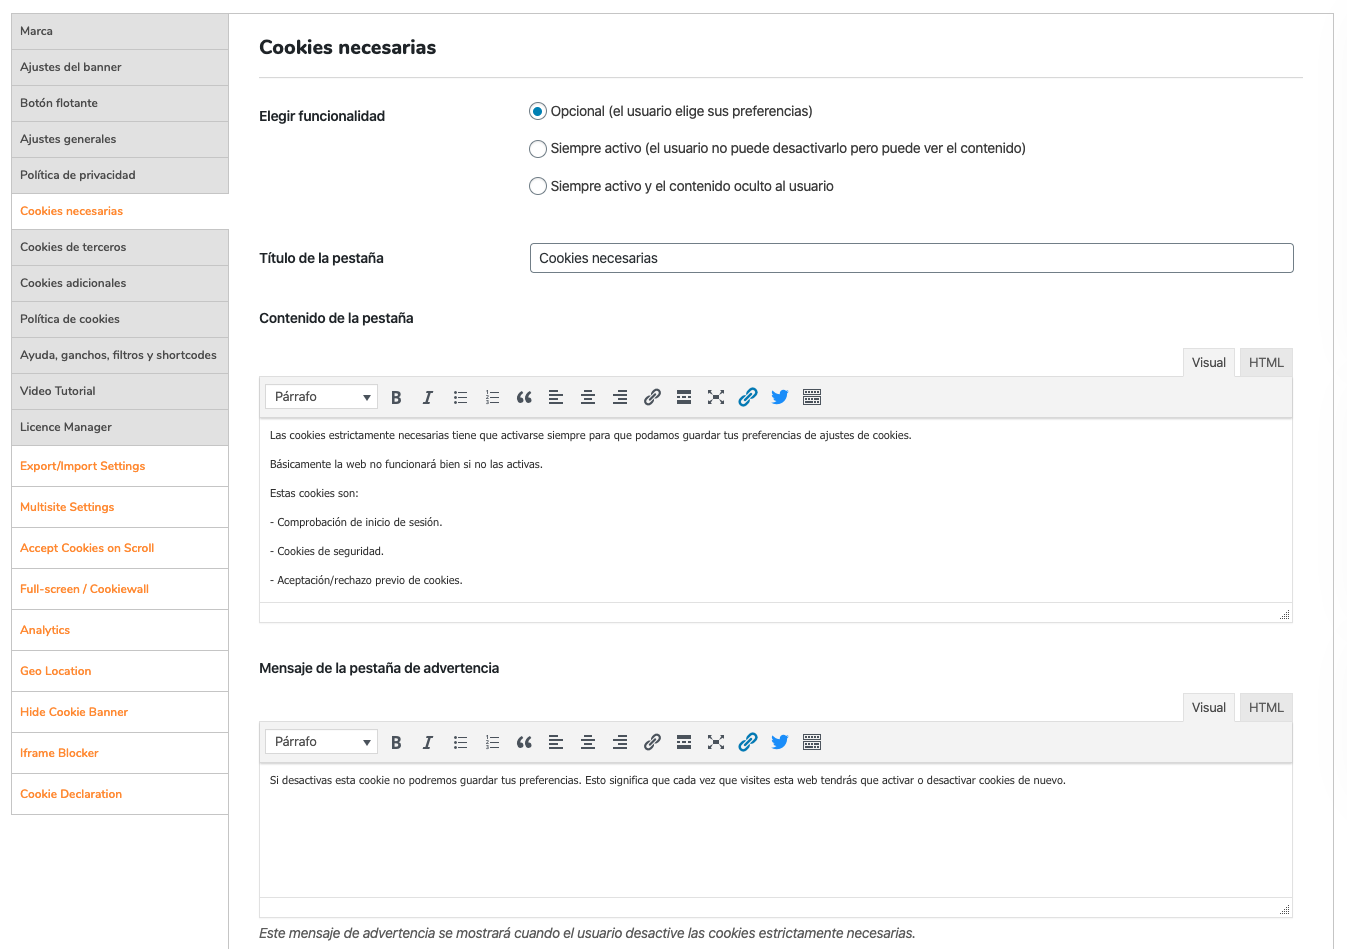Toggle Bold in the tab content editor
1347x949 pixels.
coord(396,397)
